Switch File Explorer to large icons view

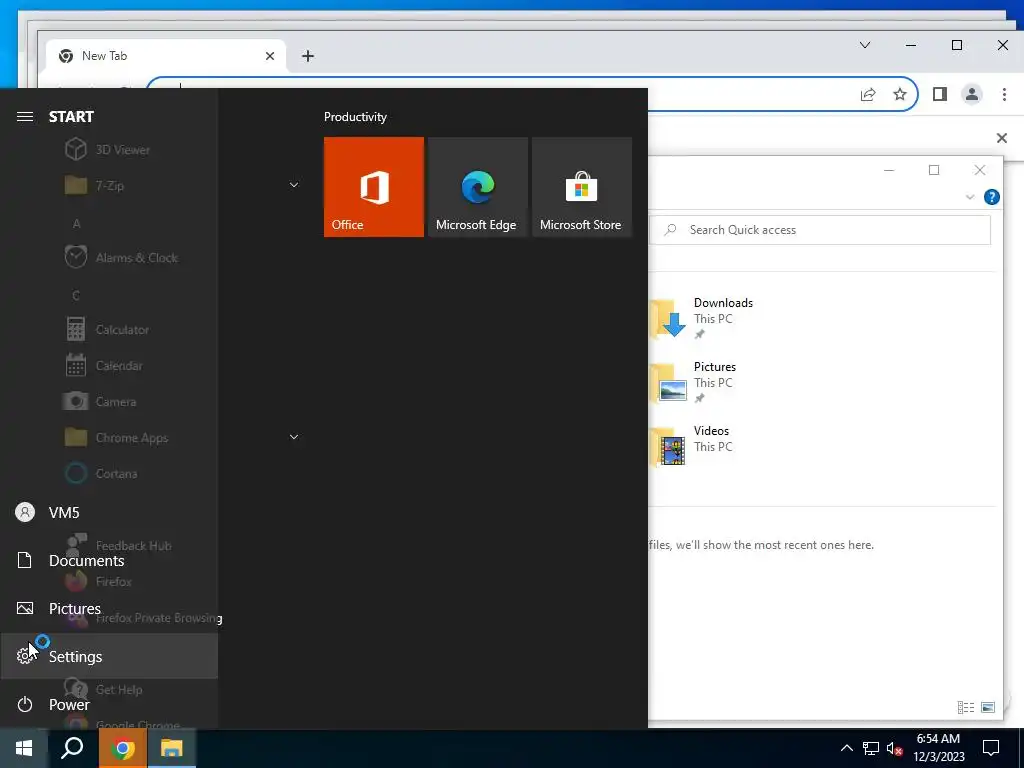[988, 707]
